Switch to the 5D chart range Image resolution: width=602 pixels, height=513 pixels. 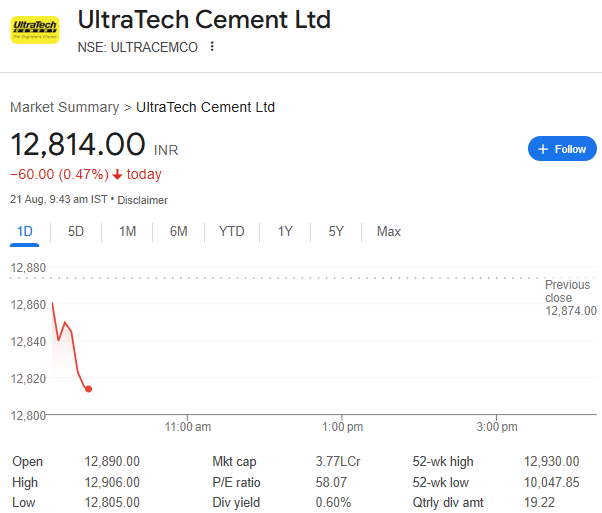point(76,232)
